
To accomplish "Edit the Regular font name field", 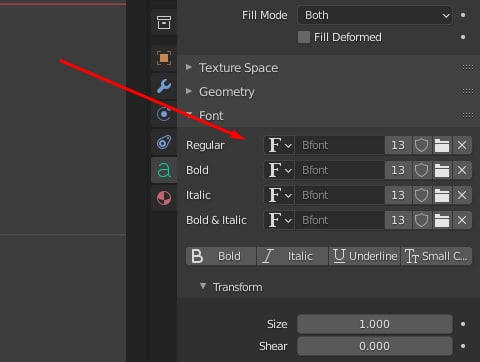I will click(x=340, y=145).
